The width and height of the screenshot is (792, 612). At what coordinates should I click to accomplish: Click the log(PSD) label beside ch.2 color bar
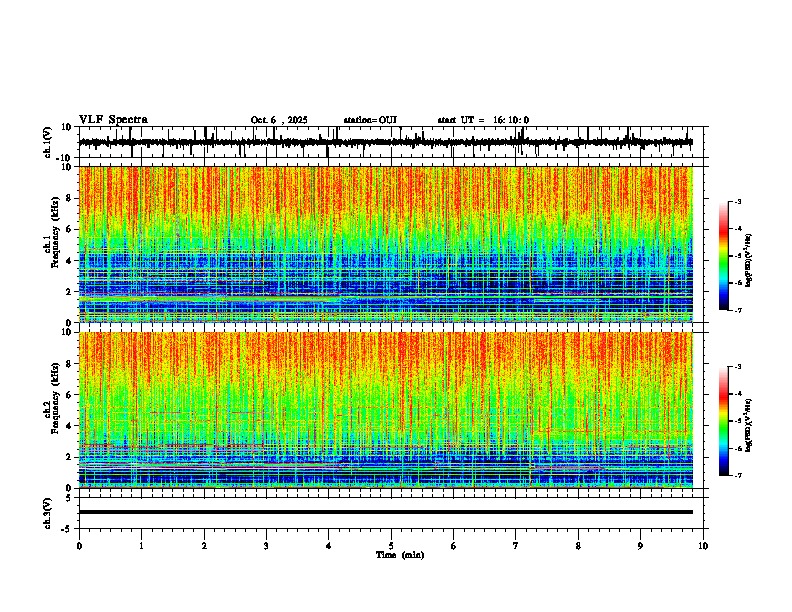click(749, 426)
